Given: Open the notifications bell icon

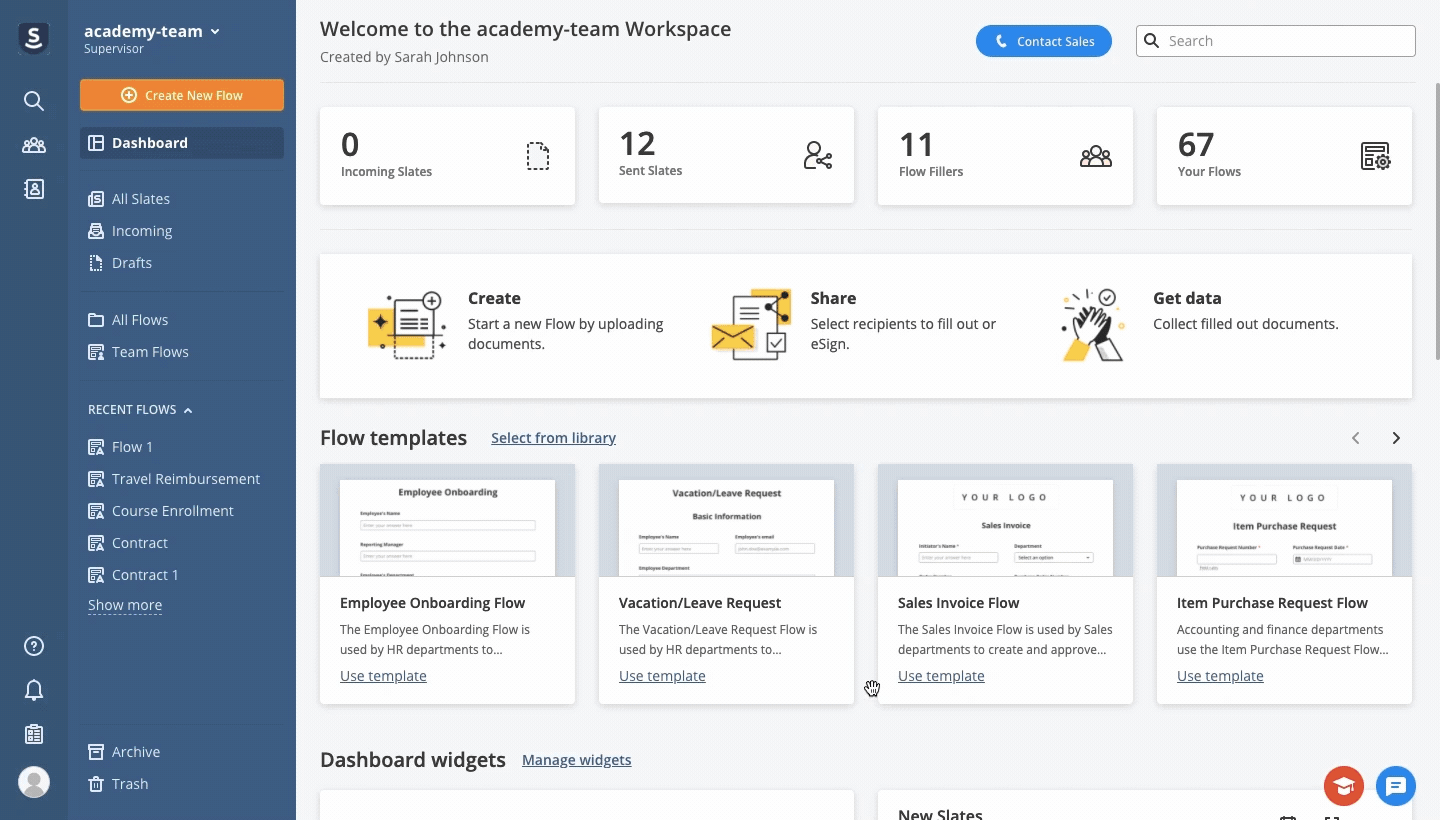Looking at the screenshot, I should click(34, 690).
